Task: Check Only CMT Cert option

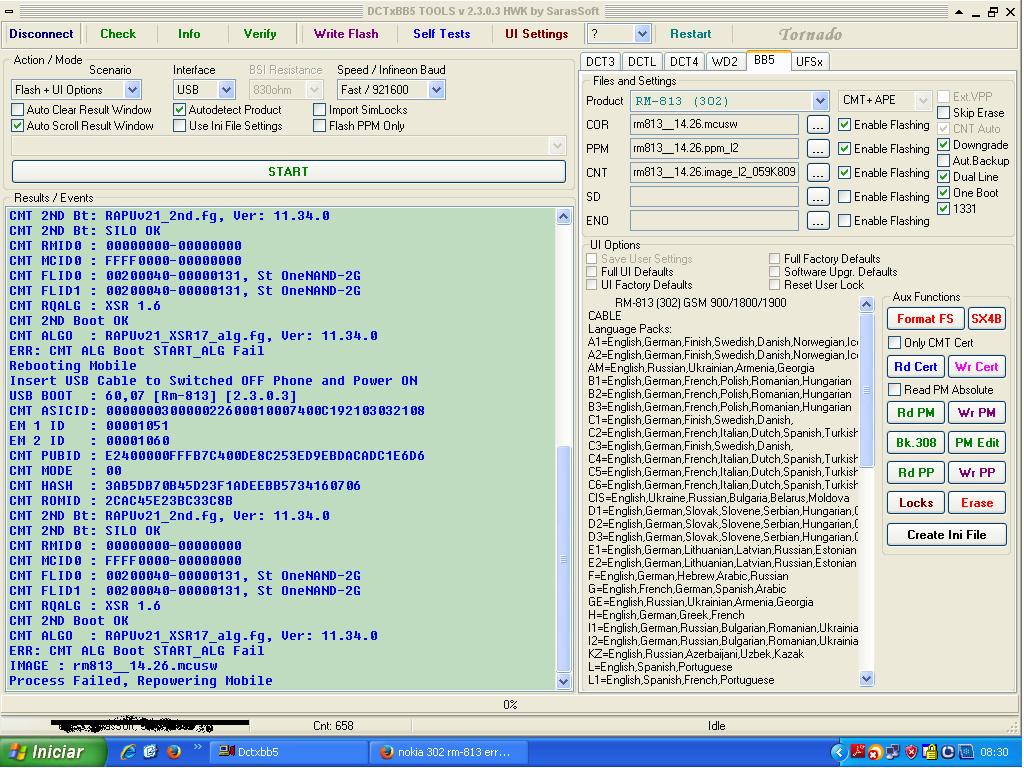Action: pos(895,343)
